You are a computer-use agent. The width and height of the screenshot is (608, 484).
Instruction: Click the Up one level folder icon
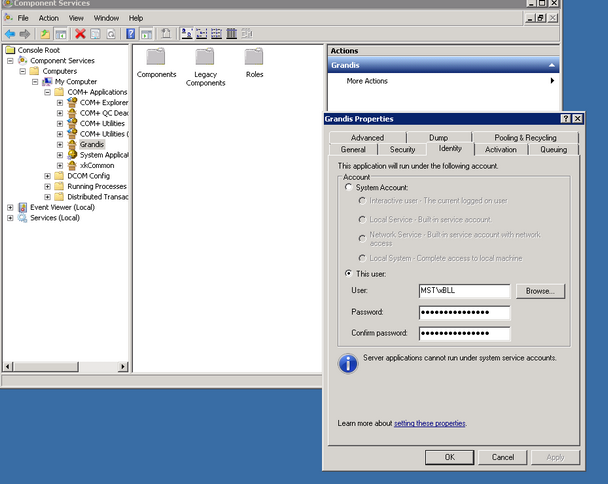(x=45, y=33)
